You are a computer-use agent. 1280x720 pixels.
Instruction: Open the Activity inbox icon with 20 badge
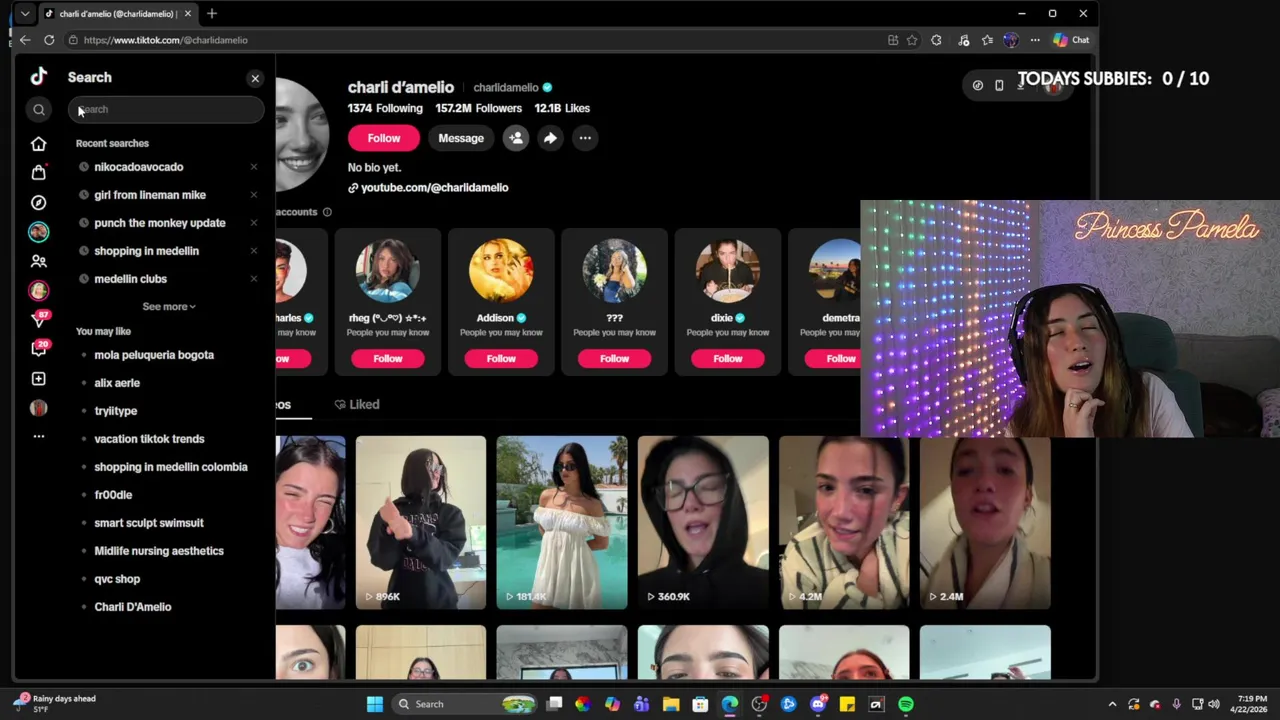tap(39, 349)
